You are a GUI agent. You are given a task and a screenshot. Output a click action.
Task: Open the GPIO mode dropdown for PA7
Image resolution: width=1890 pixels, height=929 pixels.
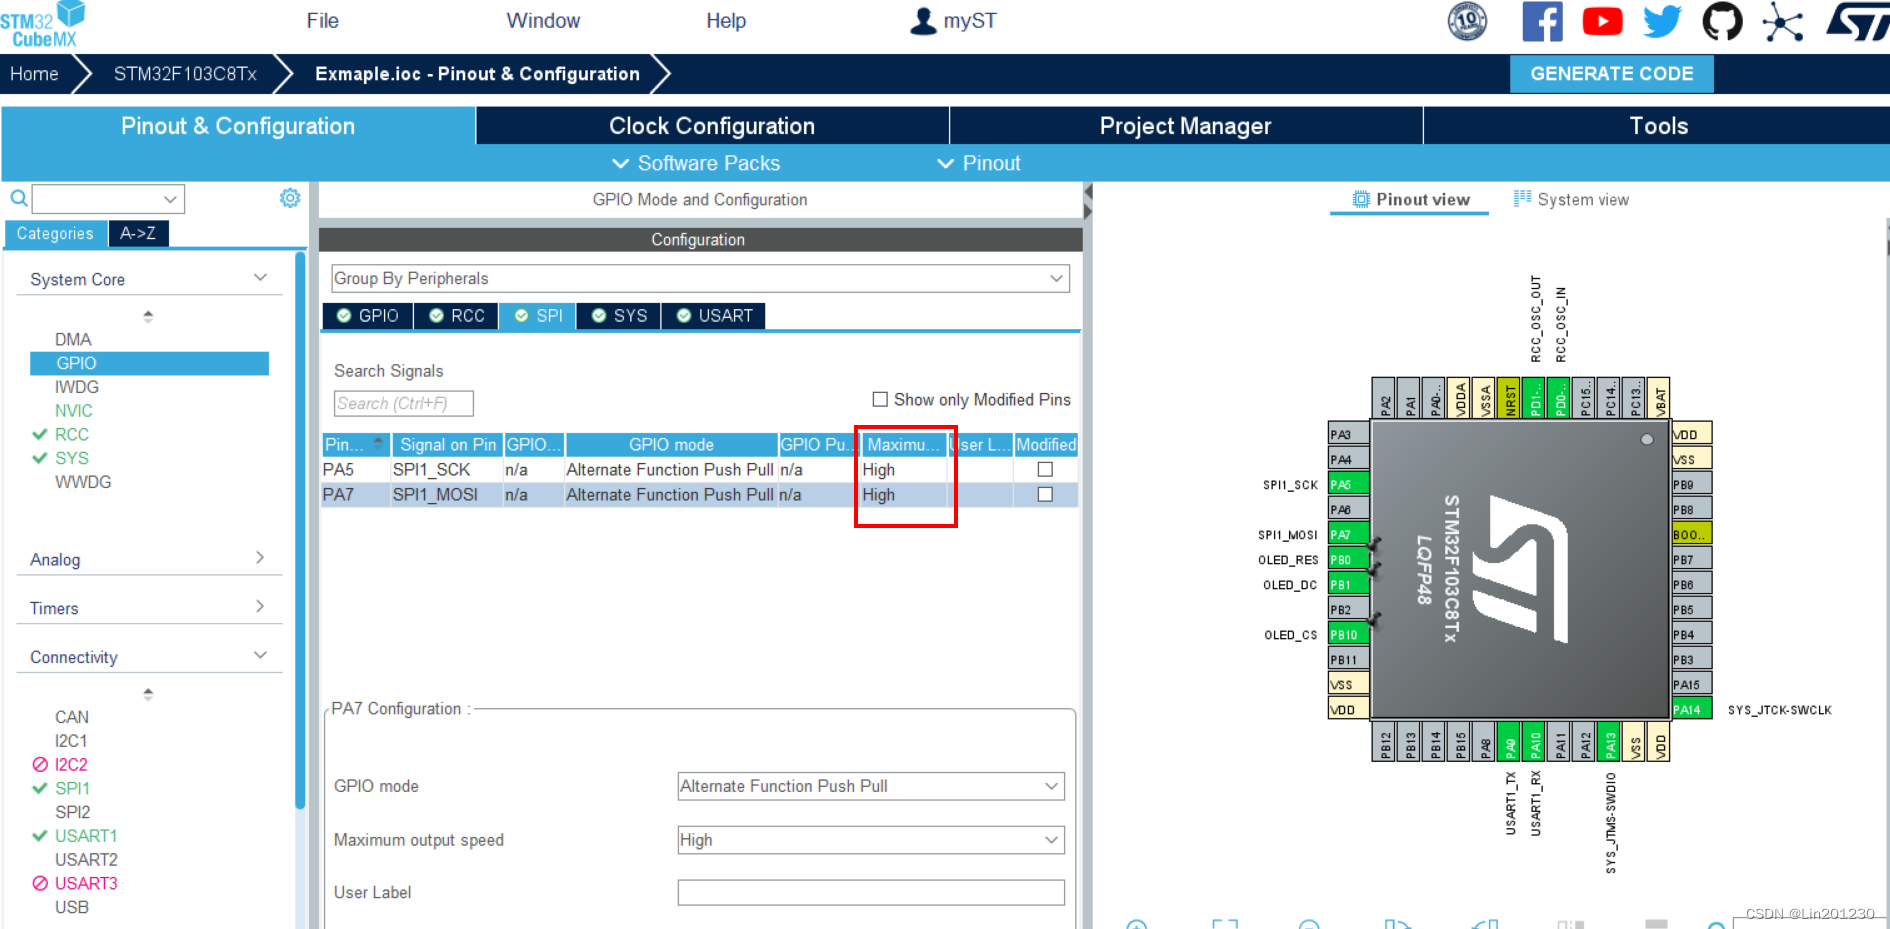[x=871, y=786]
